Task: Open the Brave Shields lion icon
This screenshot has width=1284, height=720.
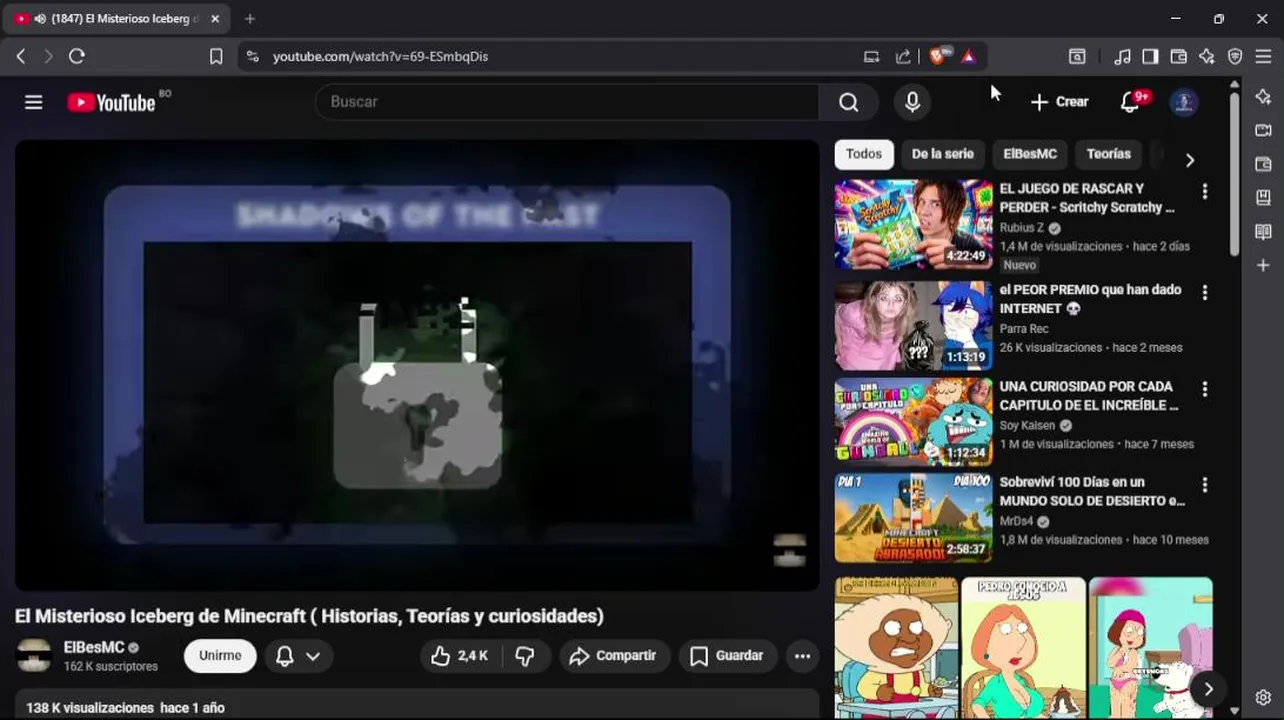Action: 938,57
